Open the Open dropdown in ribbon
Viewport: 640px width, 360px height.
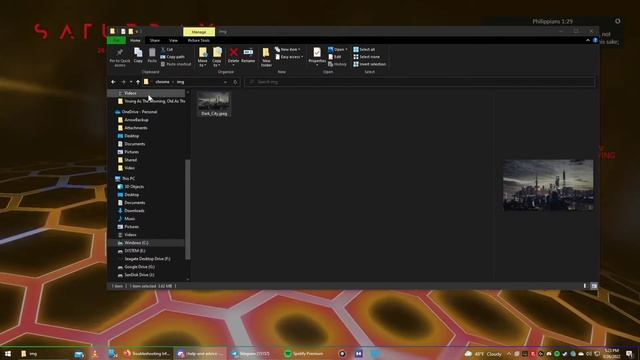click(x=338, y=49)
